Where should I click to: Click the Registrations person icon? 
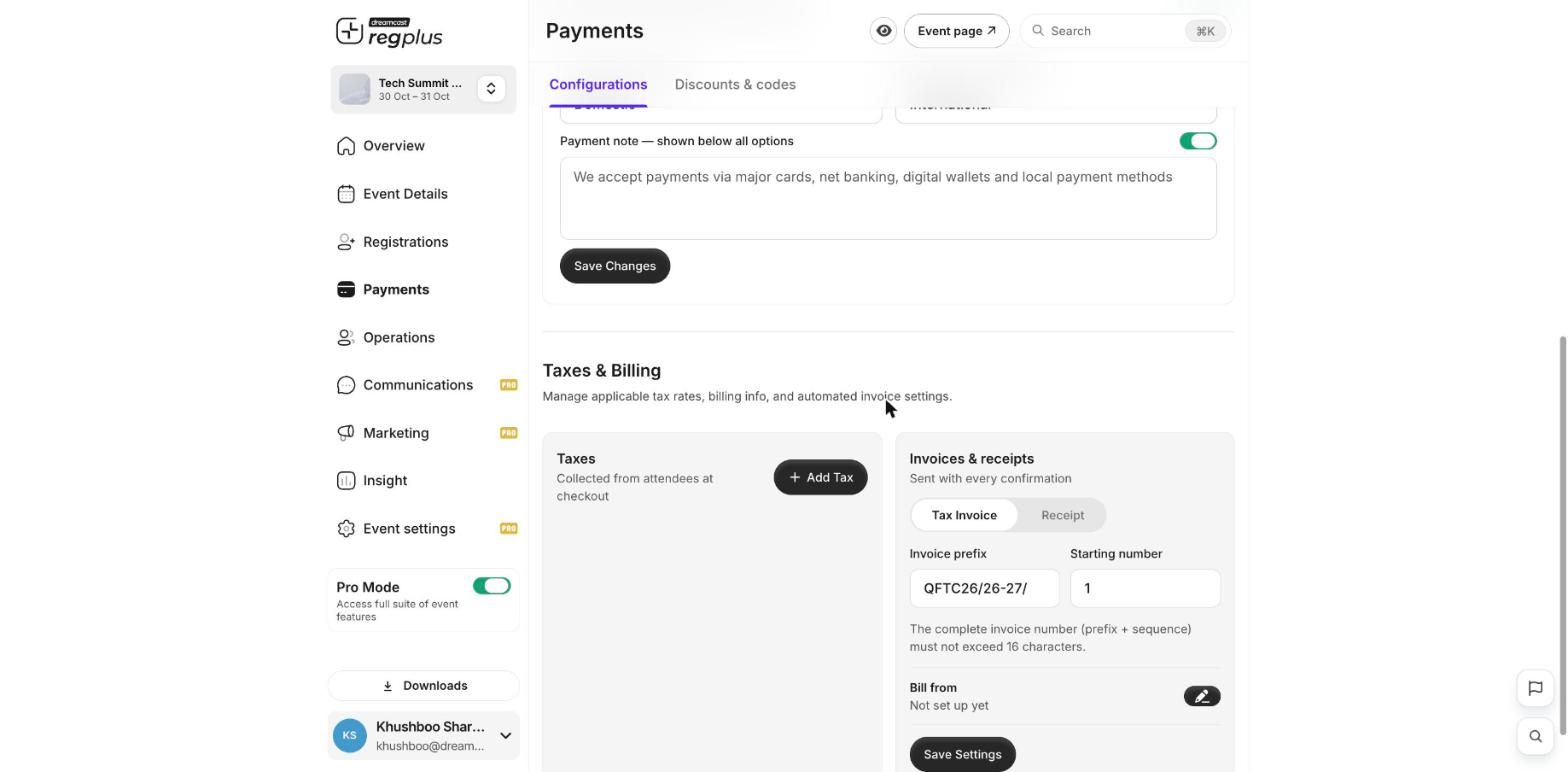click(346, 242)
